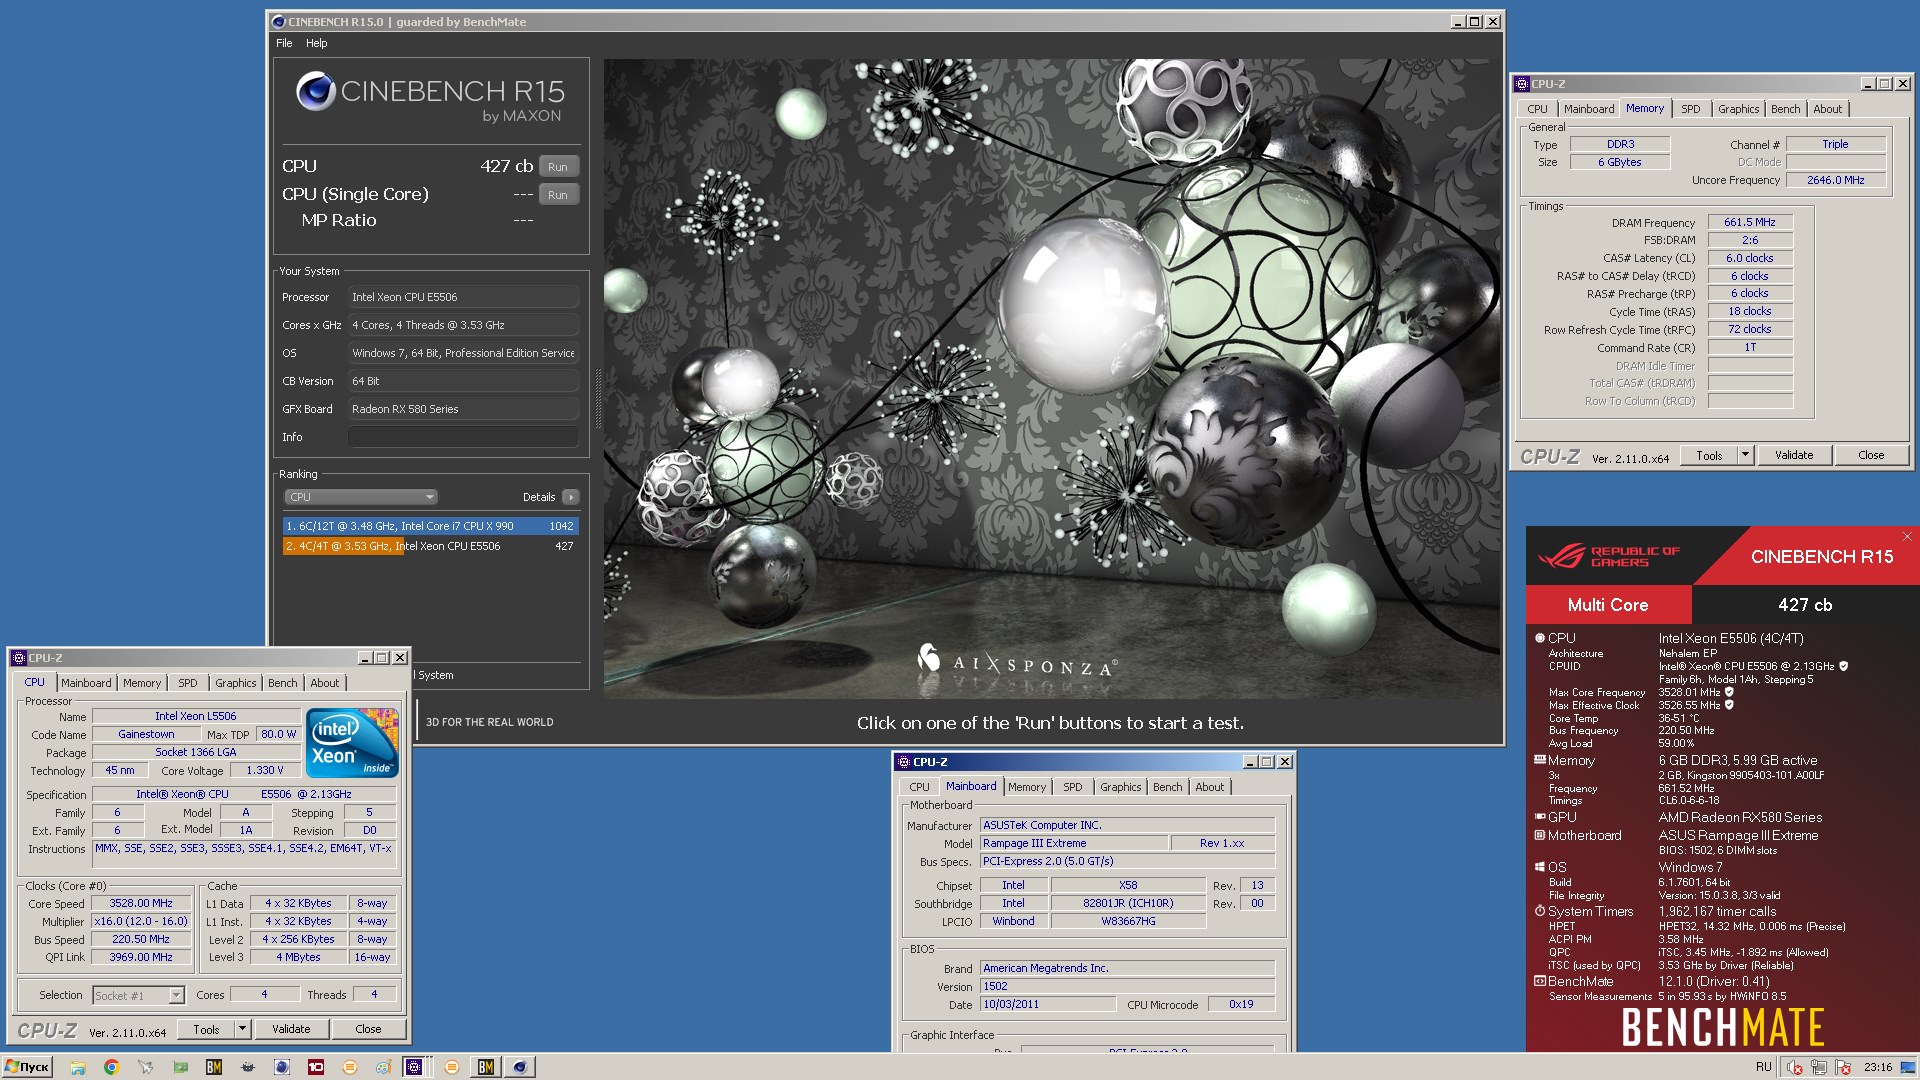Screen dimensions: 1920x1080
Task: Click CPU-Z title icon in Mainboard window
Action: (x=903, y=762)
